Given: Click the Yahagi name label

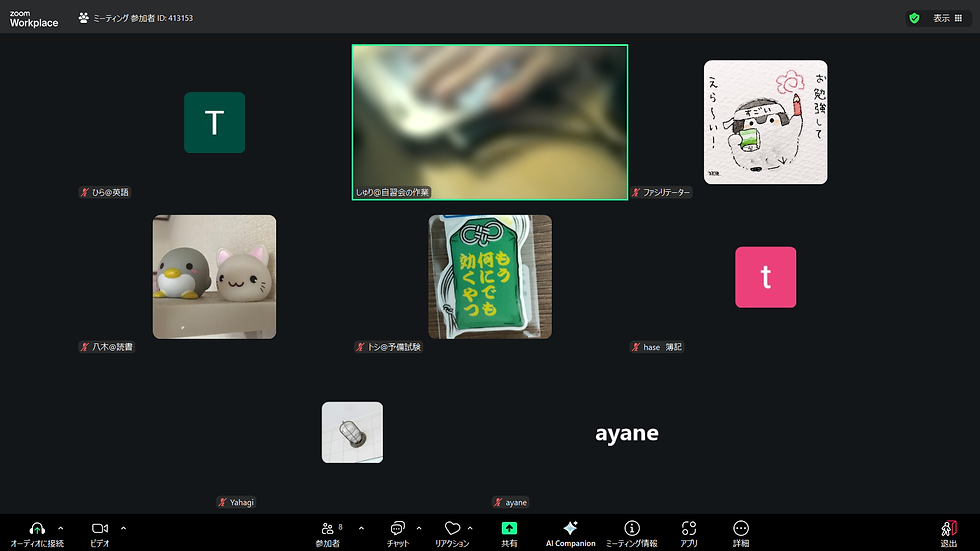Looking at the screenshot, I should click(236, 502).
